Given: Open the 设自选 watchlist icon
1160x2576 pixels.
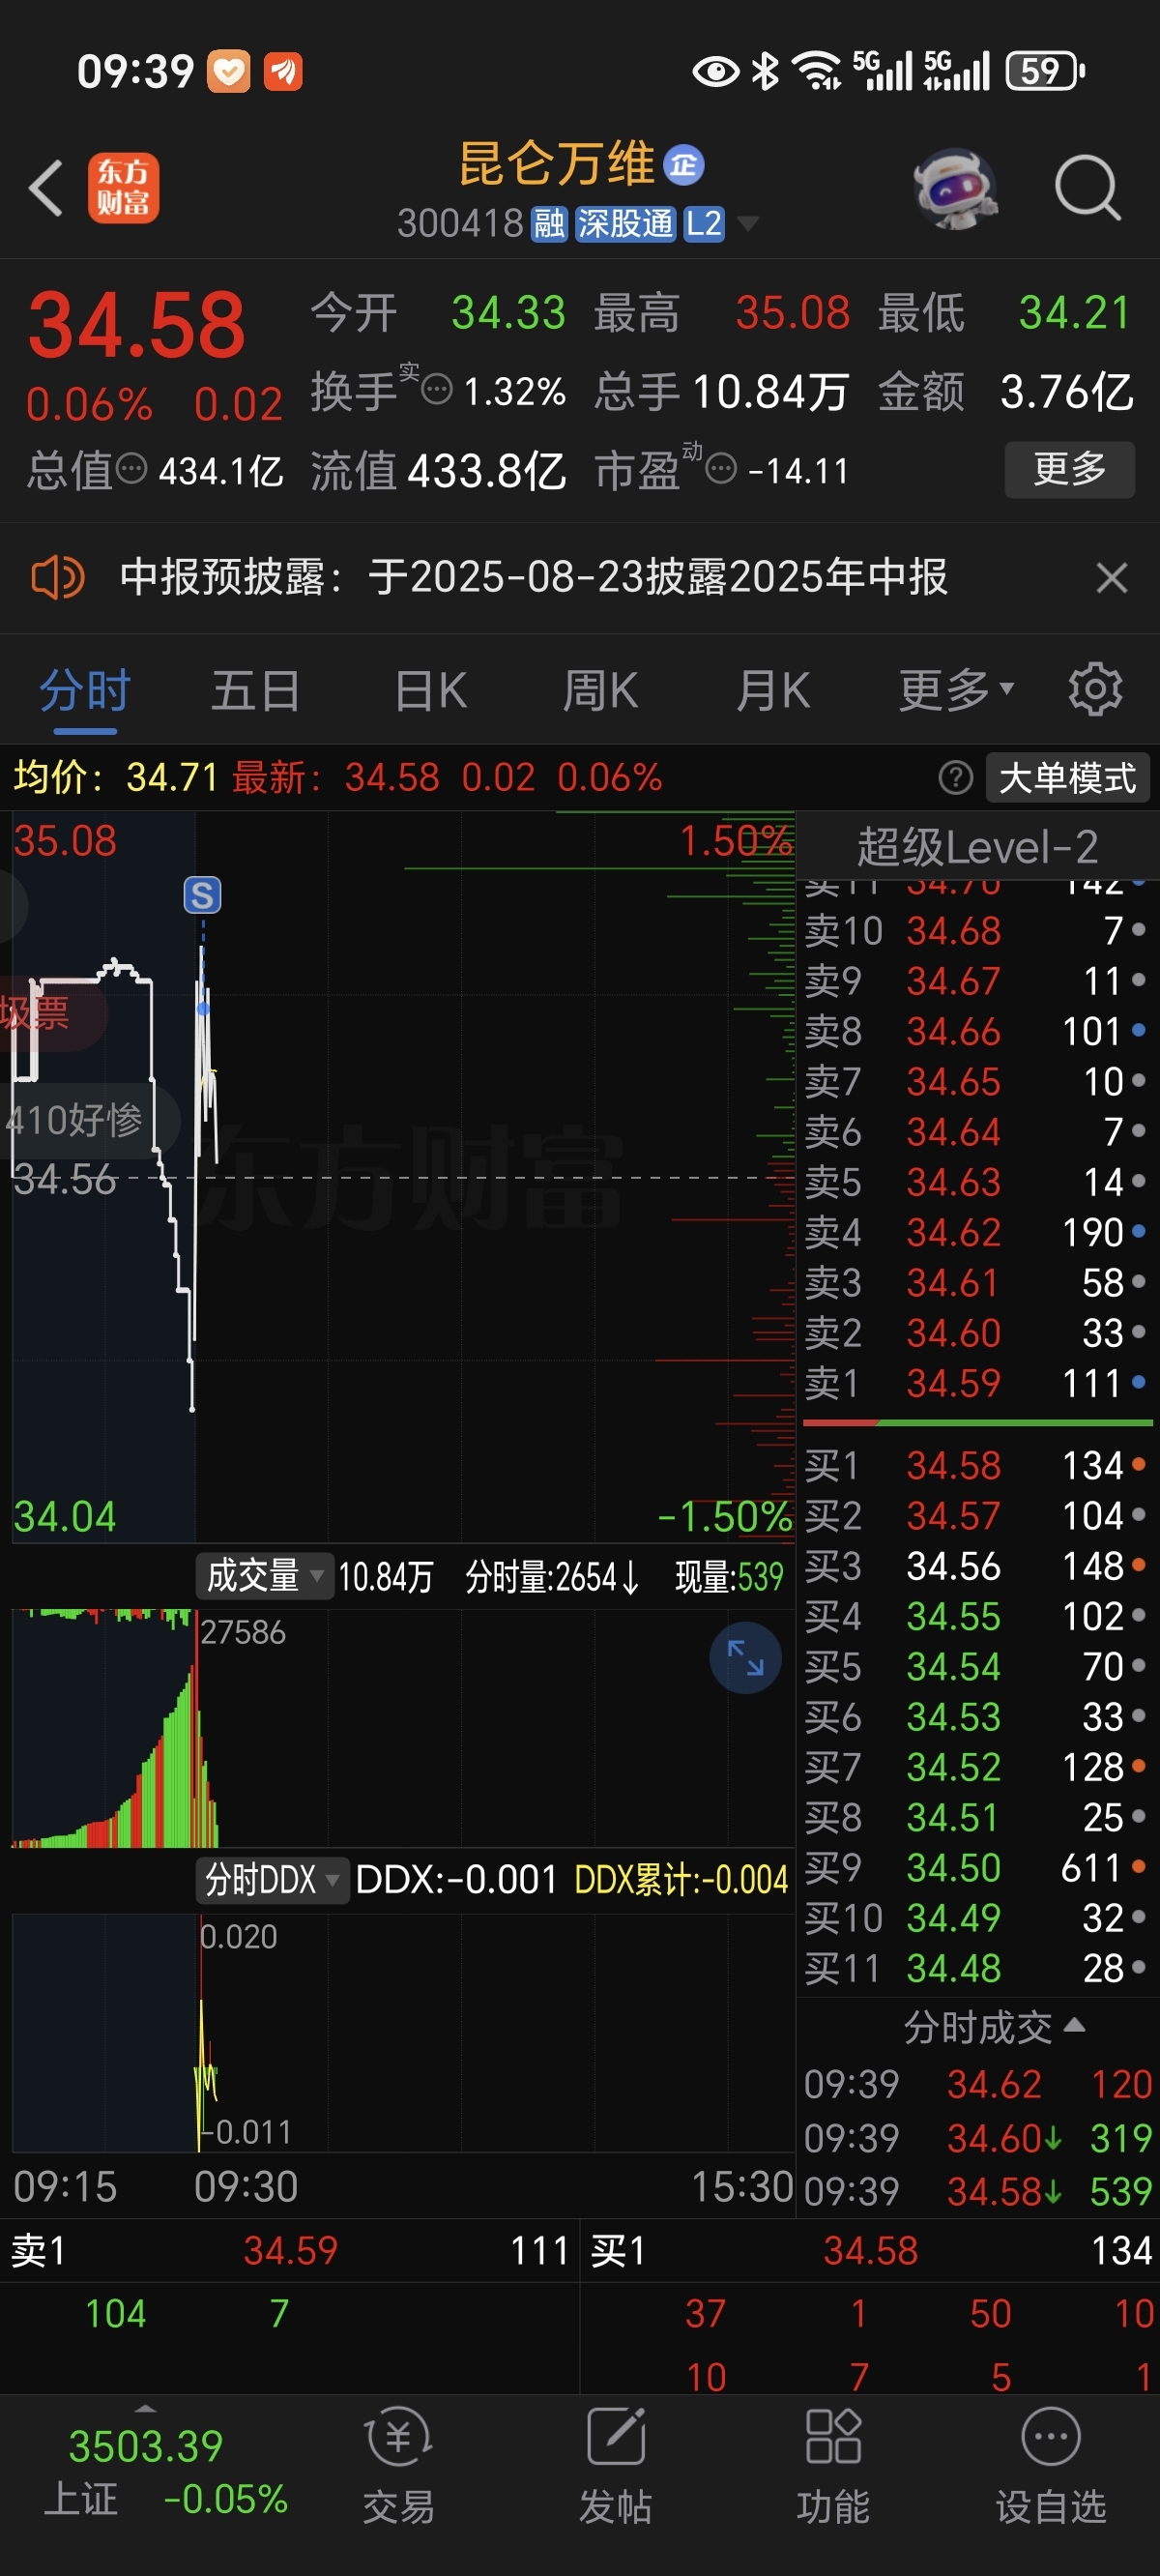Looking at the screenshot, I should [x=1050, y=2465].
